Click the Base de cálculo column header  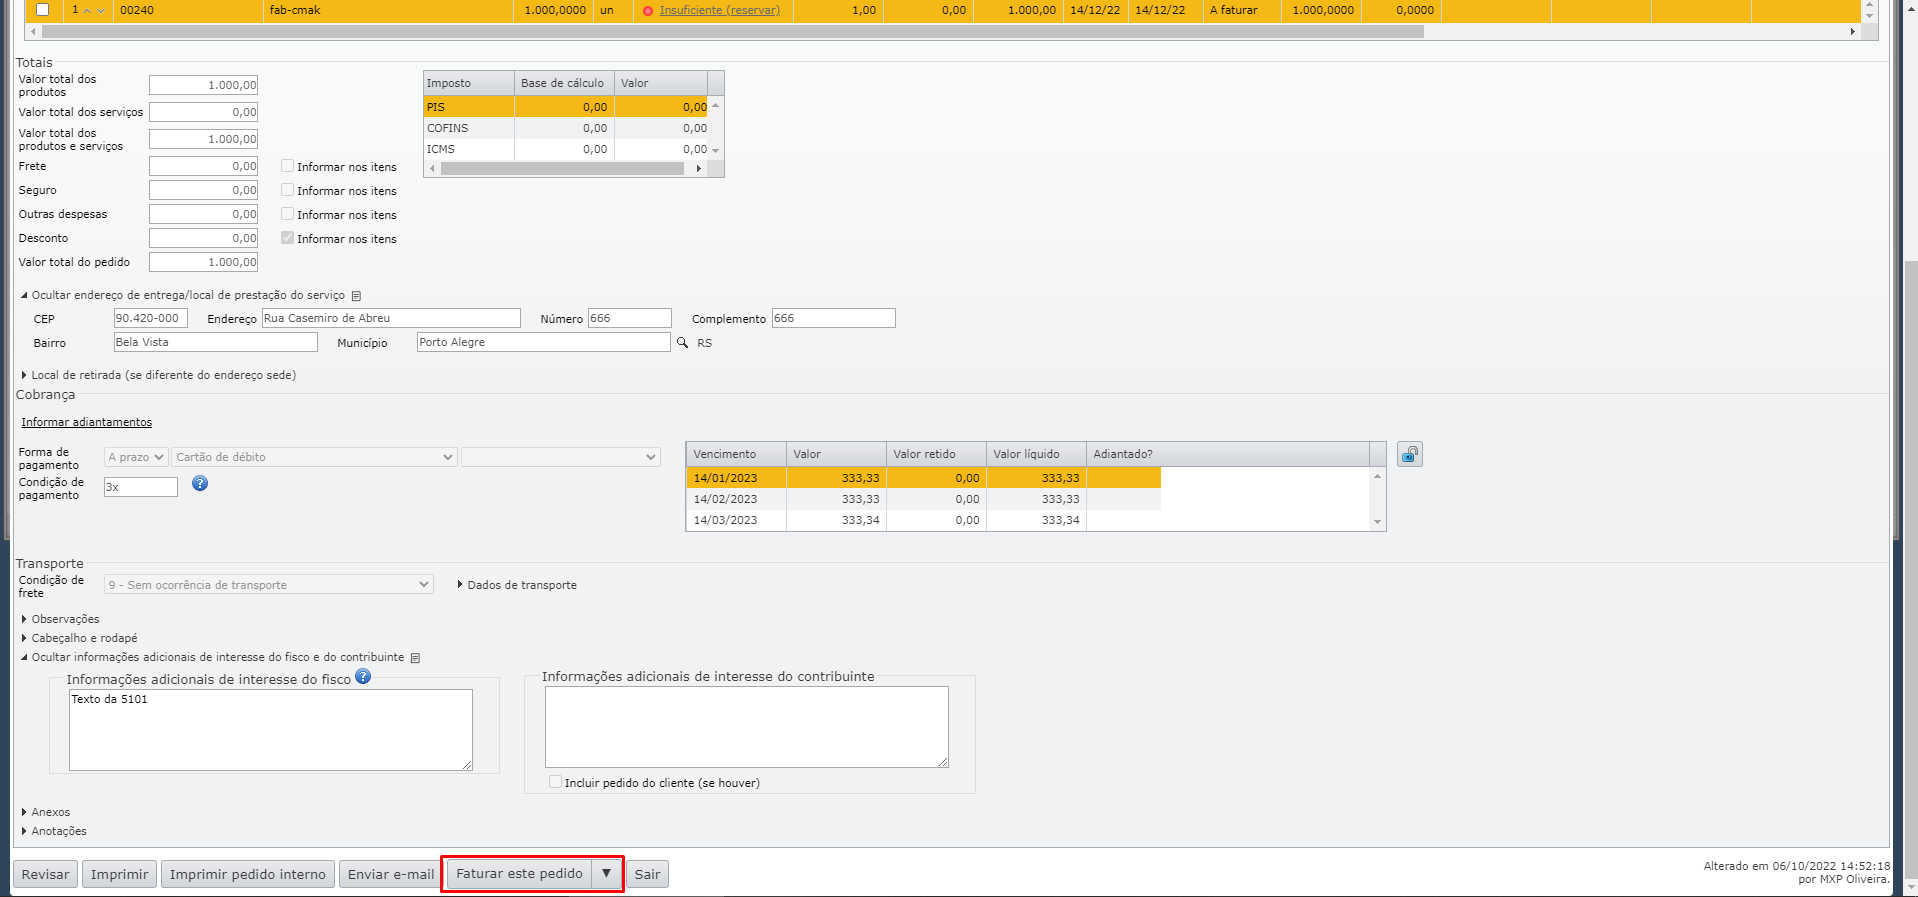564,83
